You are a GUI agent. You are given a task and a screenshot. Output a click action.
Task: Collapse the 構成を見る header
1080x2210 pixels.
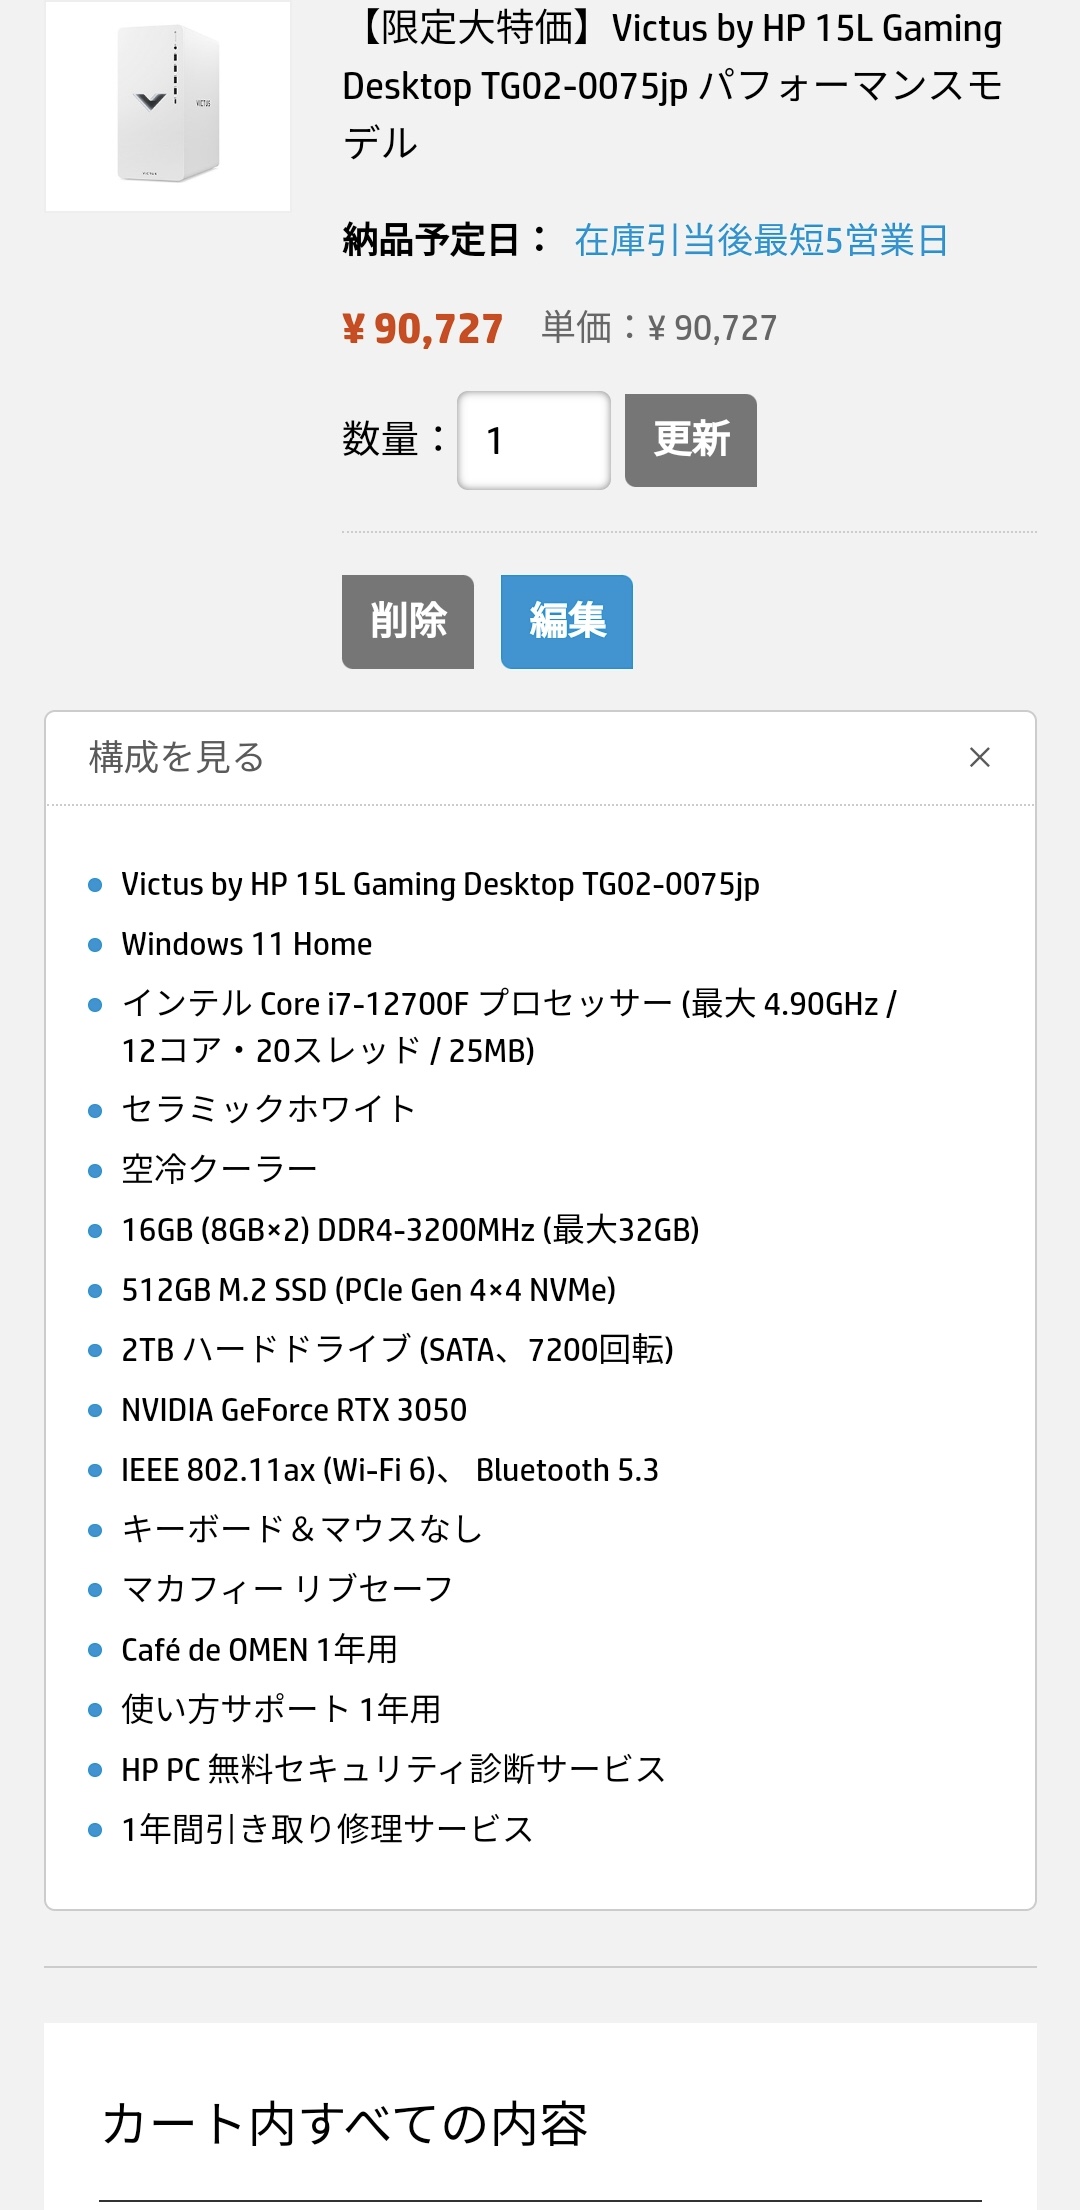(x=540, y=758)
